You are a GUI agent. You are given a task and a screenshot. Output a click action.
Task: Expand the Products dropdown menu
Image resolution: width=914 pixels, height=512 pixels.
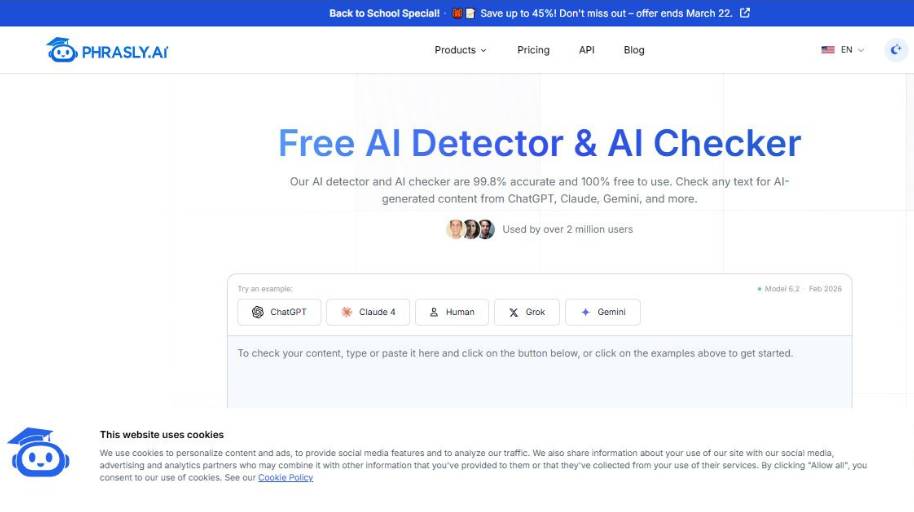pyautogui.click(x=460, y=50)
